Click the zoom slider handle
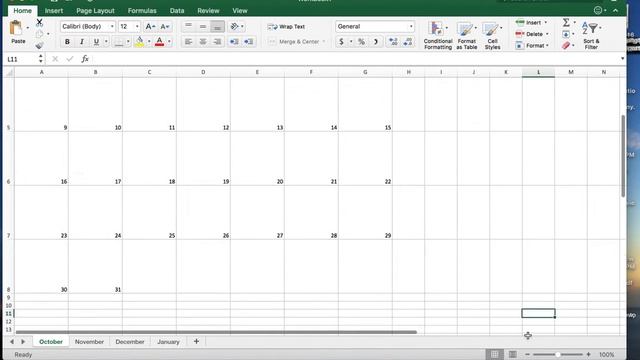 pyautogui.click(x=558, y=354)
